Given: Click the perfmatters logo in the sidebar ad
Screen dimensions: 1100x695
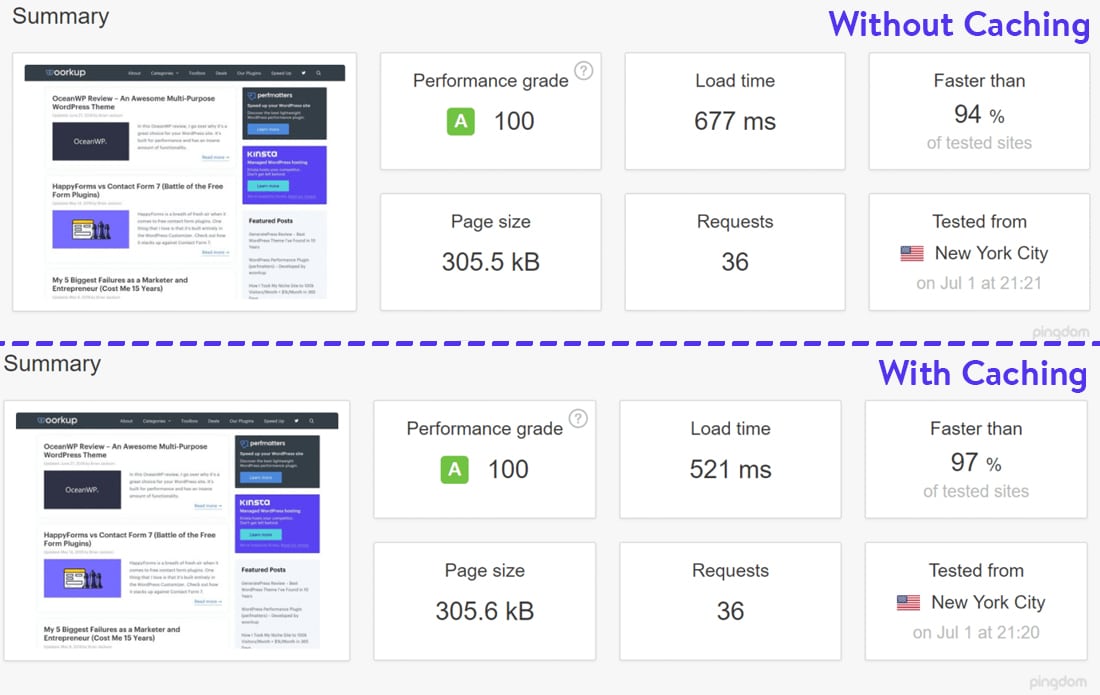Looking at the screenshot, I should 271,96.
